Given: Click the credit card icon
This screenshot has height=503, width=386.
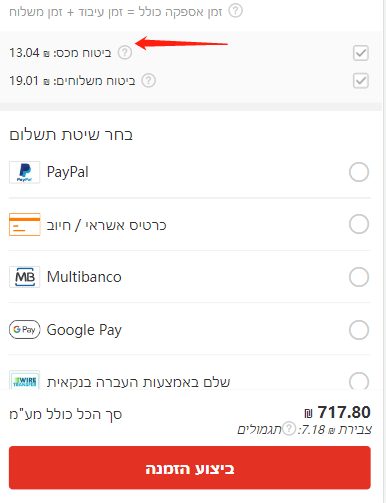Looking at the screenshot, I should [x=25, y=224].
